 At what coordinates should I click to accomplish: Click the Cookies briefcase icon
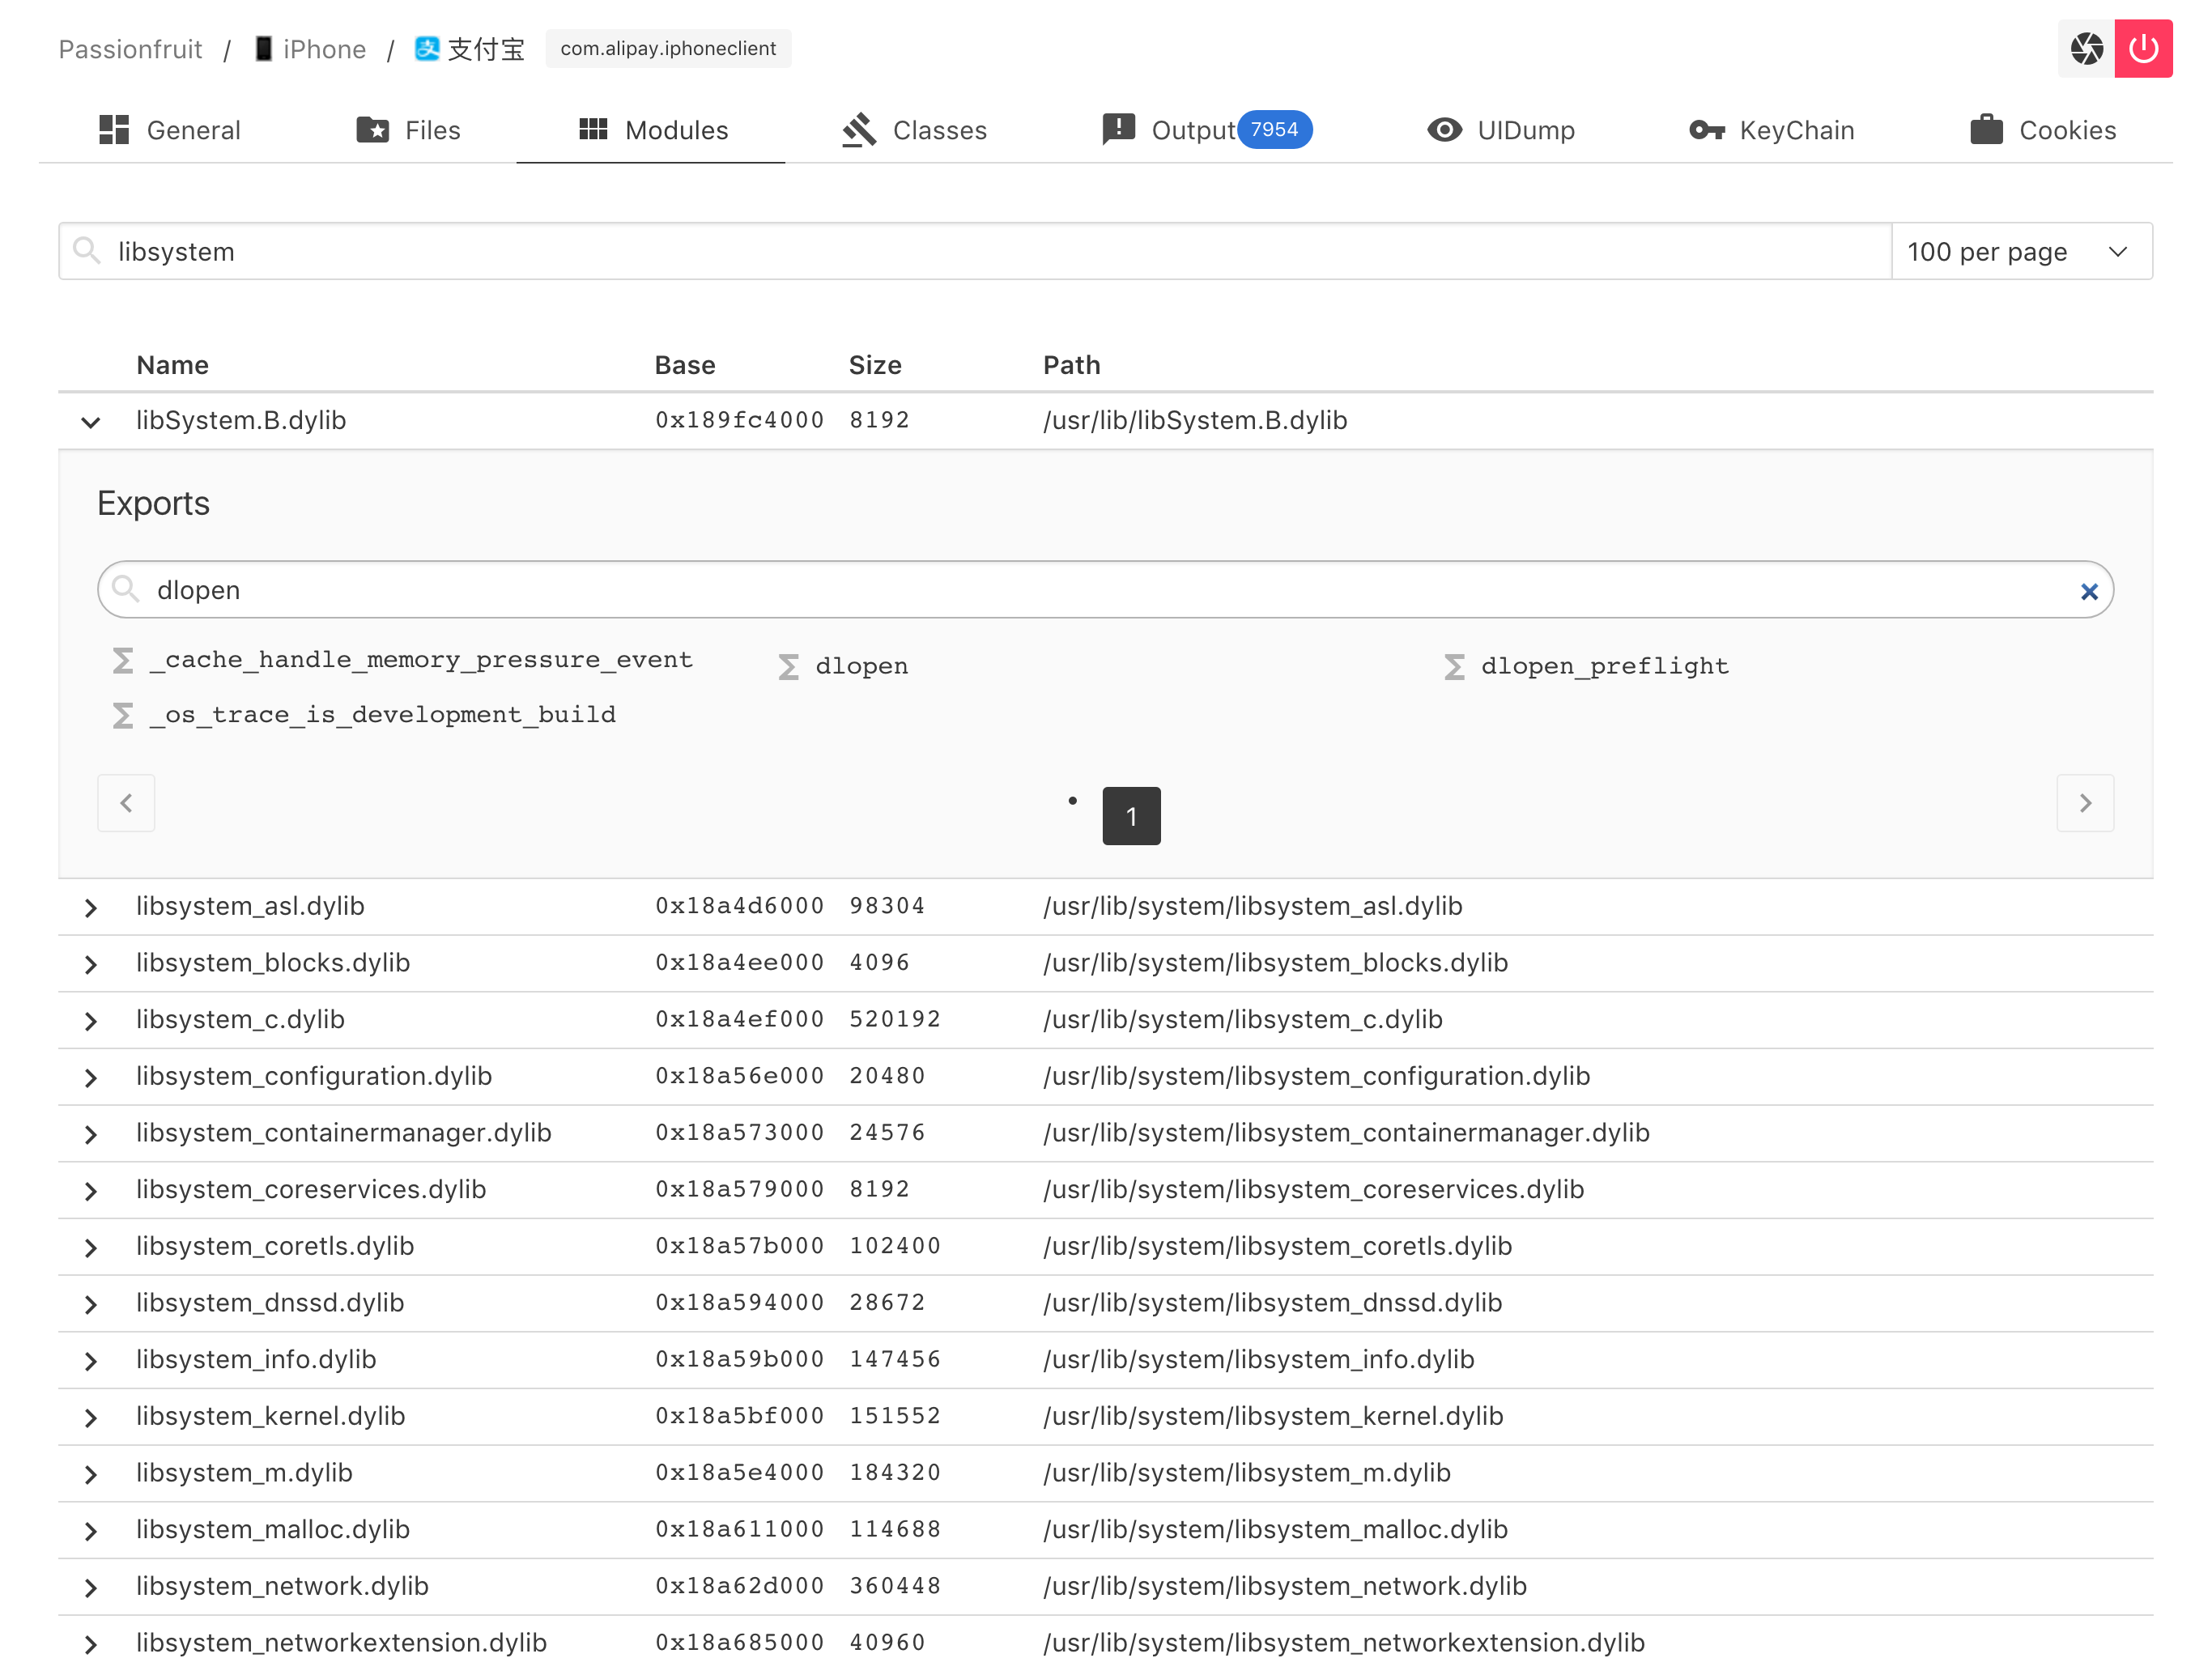pos(1985,130)
